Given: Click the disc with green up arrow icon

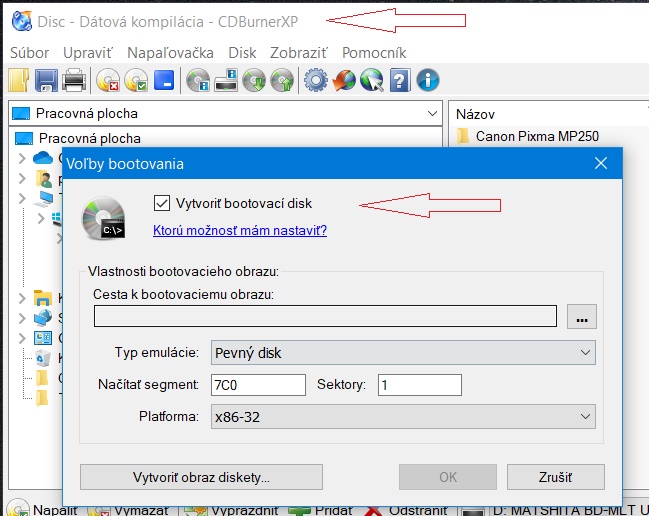Looking at the screenshot, I should tap(282, 80).
